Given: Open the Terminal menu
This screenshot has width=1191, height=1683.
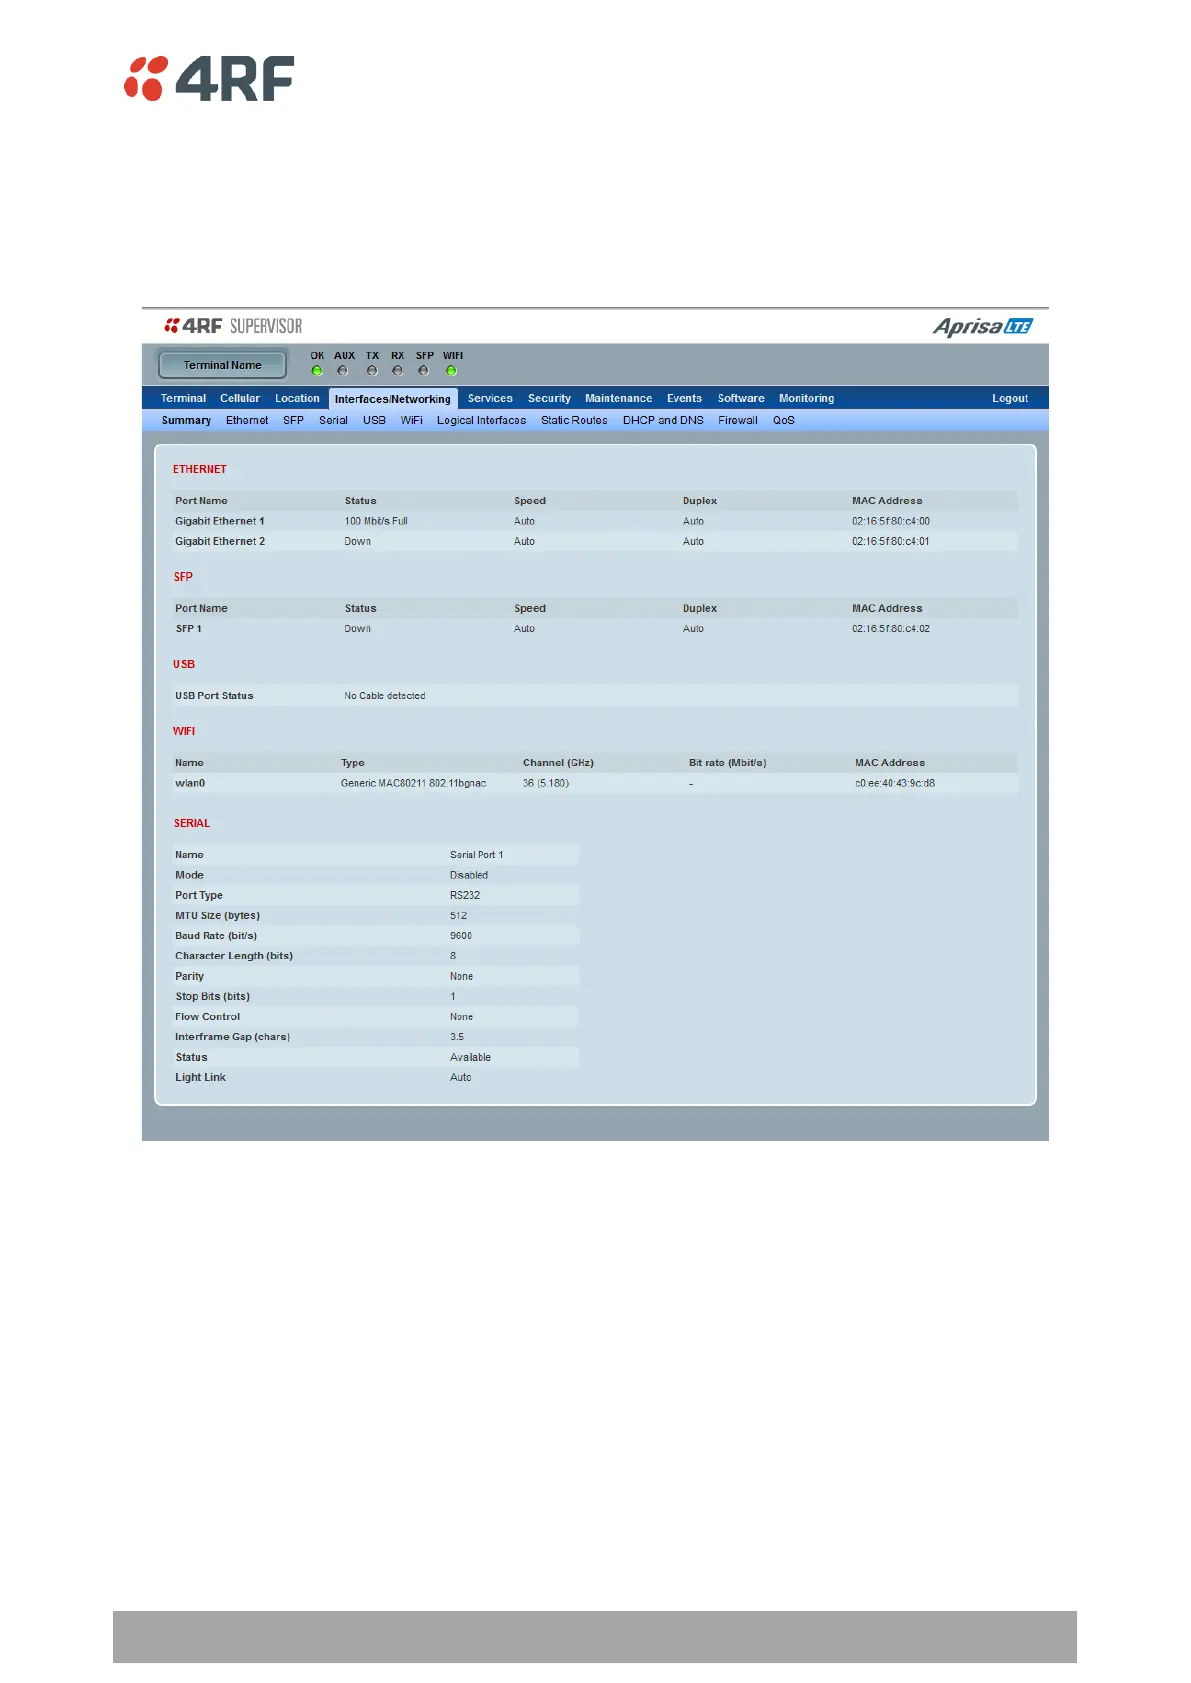Looking at the screenshot, I should pyautogui.click(x=183, y=398).
